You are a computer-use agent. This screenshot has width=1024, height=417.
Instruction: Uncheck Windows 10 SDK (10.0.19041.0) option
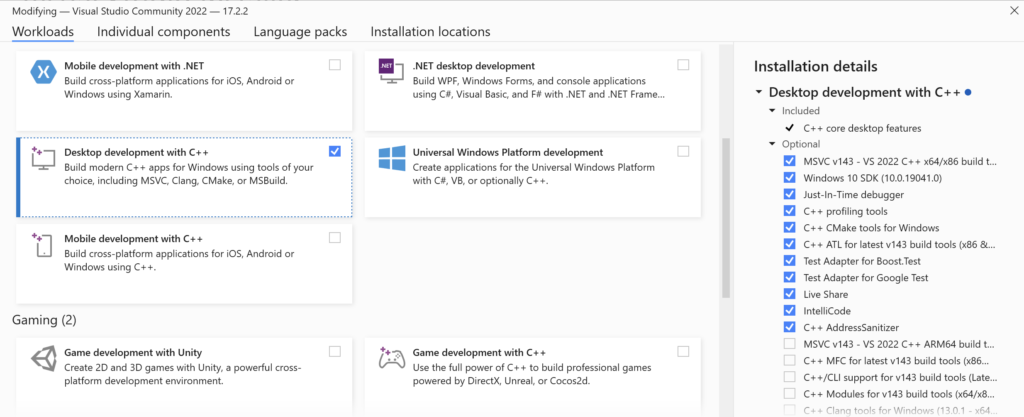point(790,178)
